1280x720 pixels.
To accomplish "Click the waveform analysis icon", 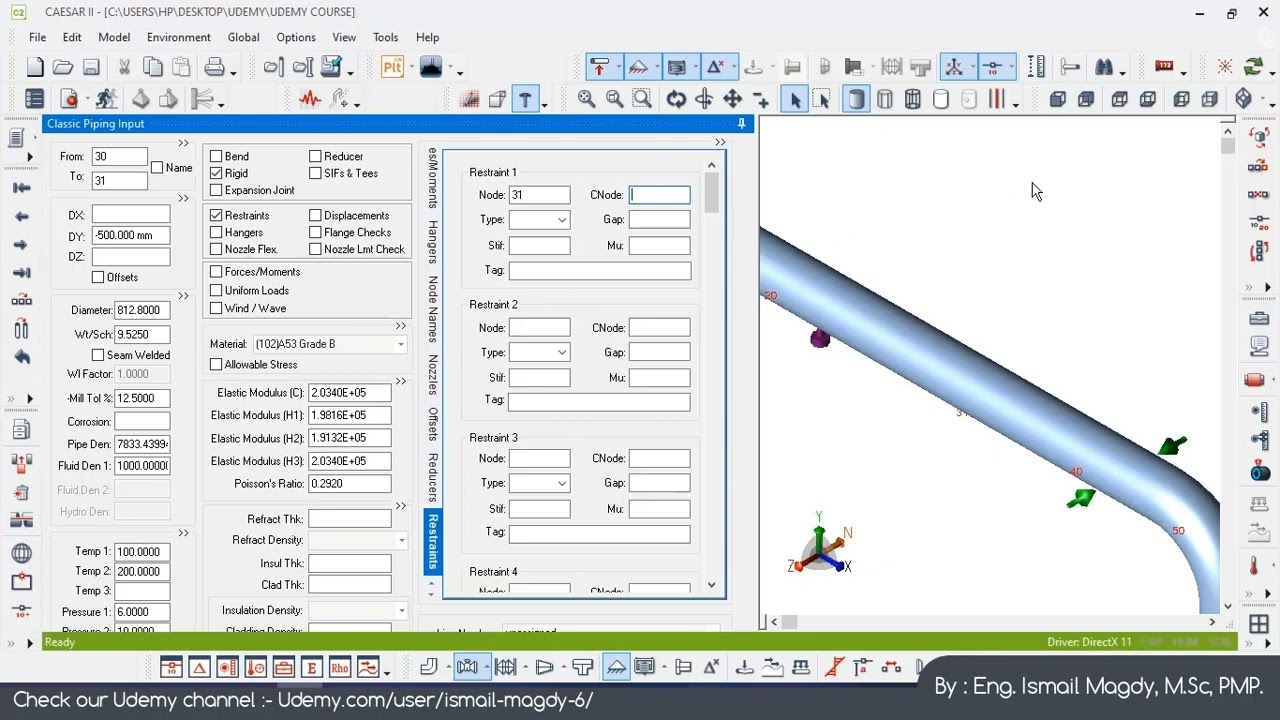I will [310, 99].
